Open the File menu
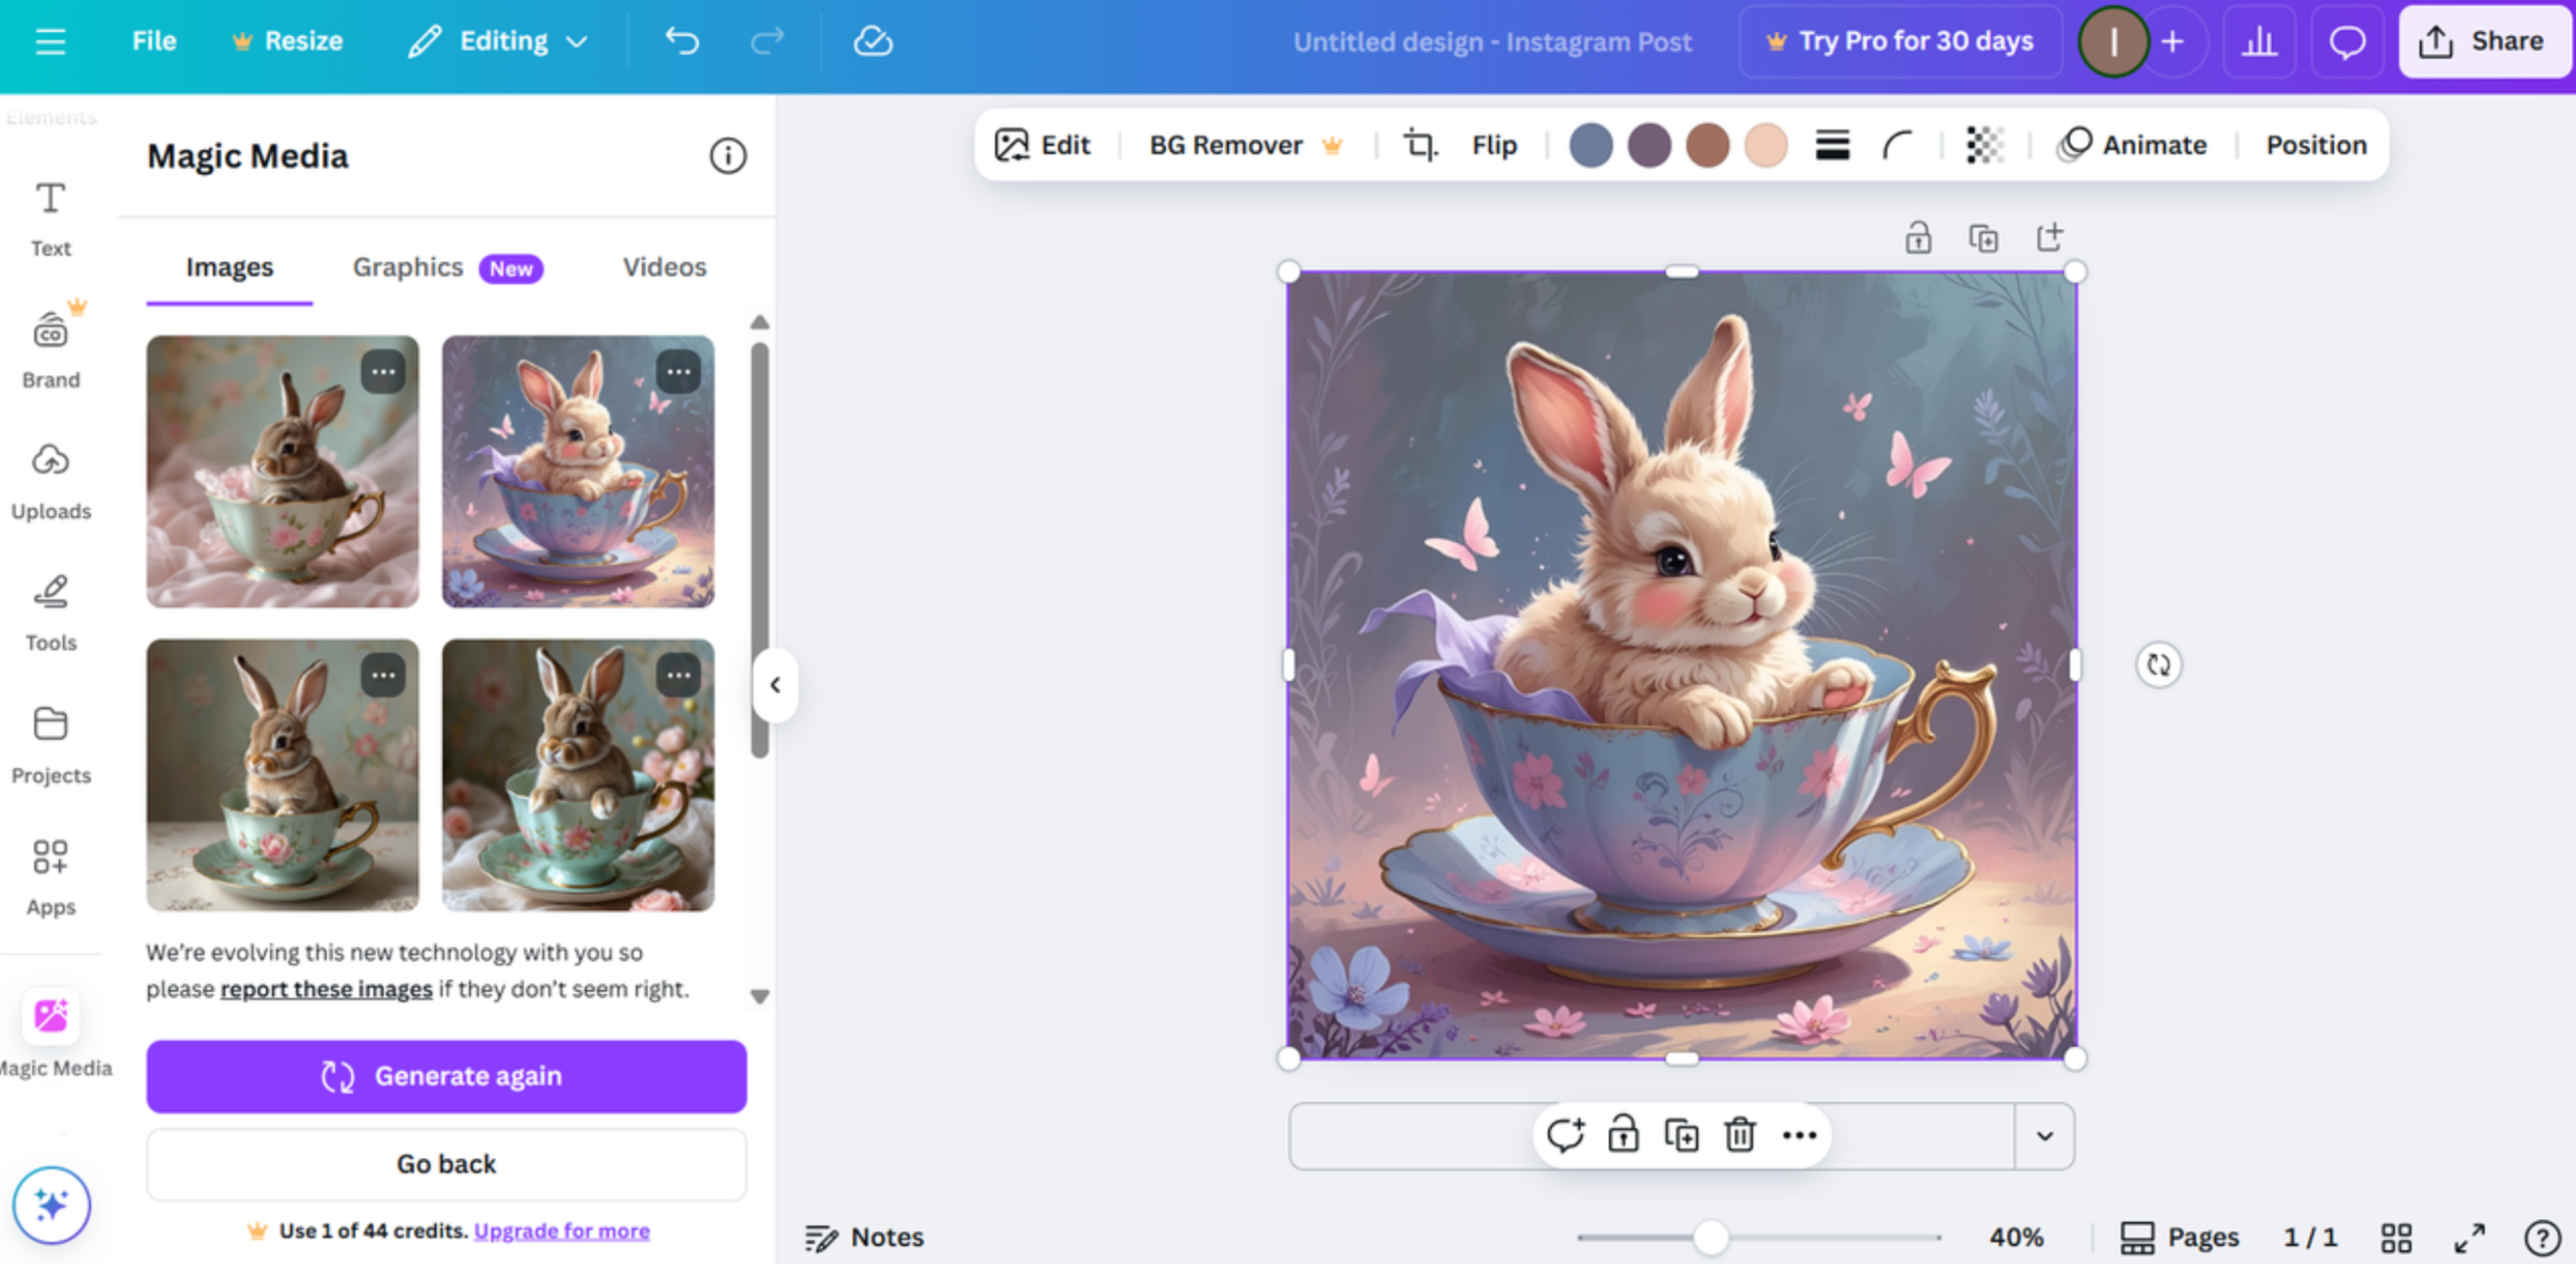This screenshot has width=2576, height=1264. [154, 41]
